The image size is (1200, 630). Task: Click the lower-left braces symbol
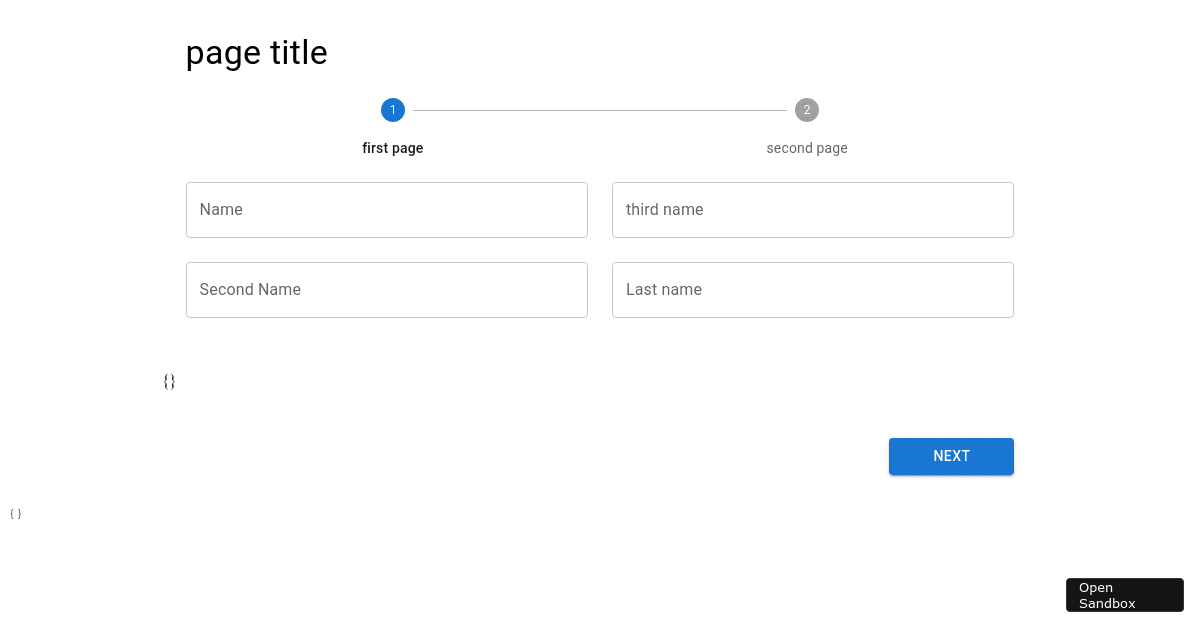(x=15, y=513)
